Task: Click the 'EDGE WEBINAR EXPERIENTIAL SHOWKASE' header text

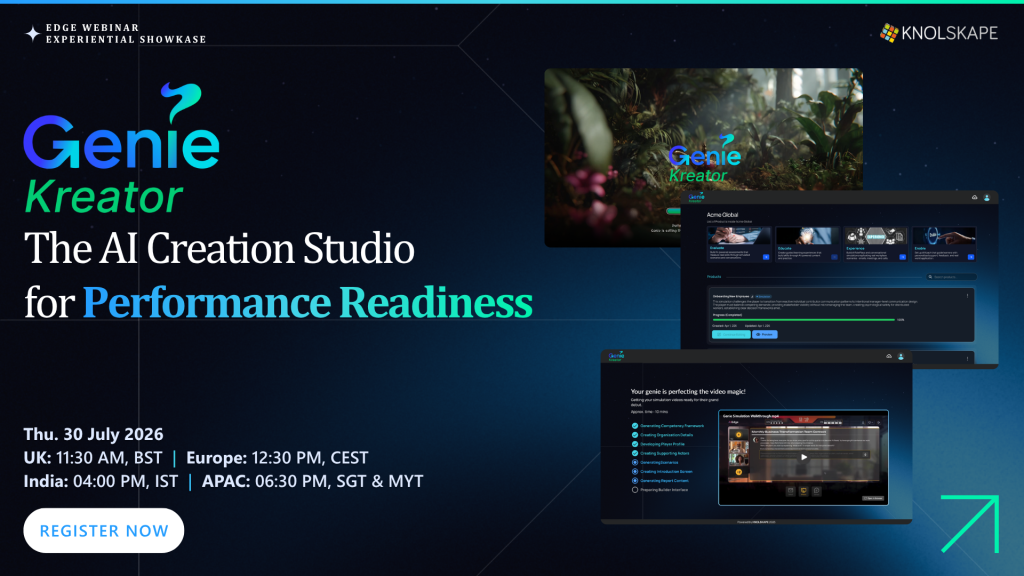Action: coord(126,33)
